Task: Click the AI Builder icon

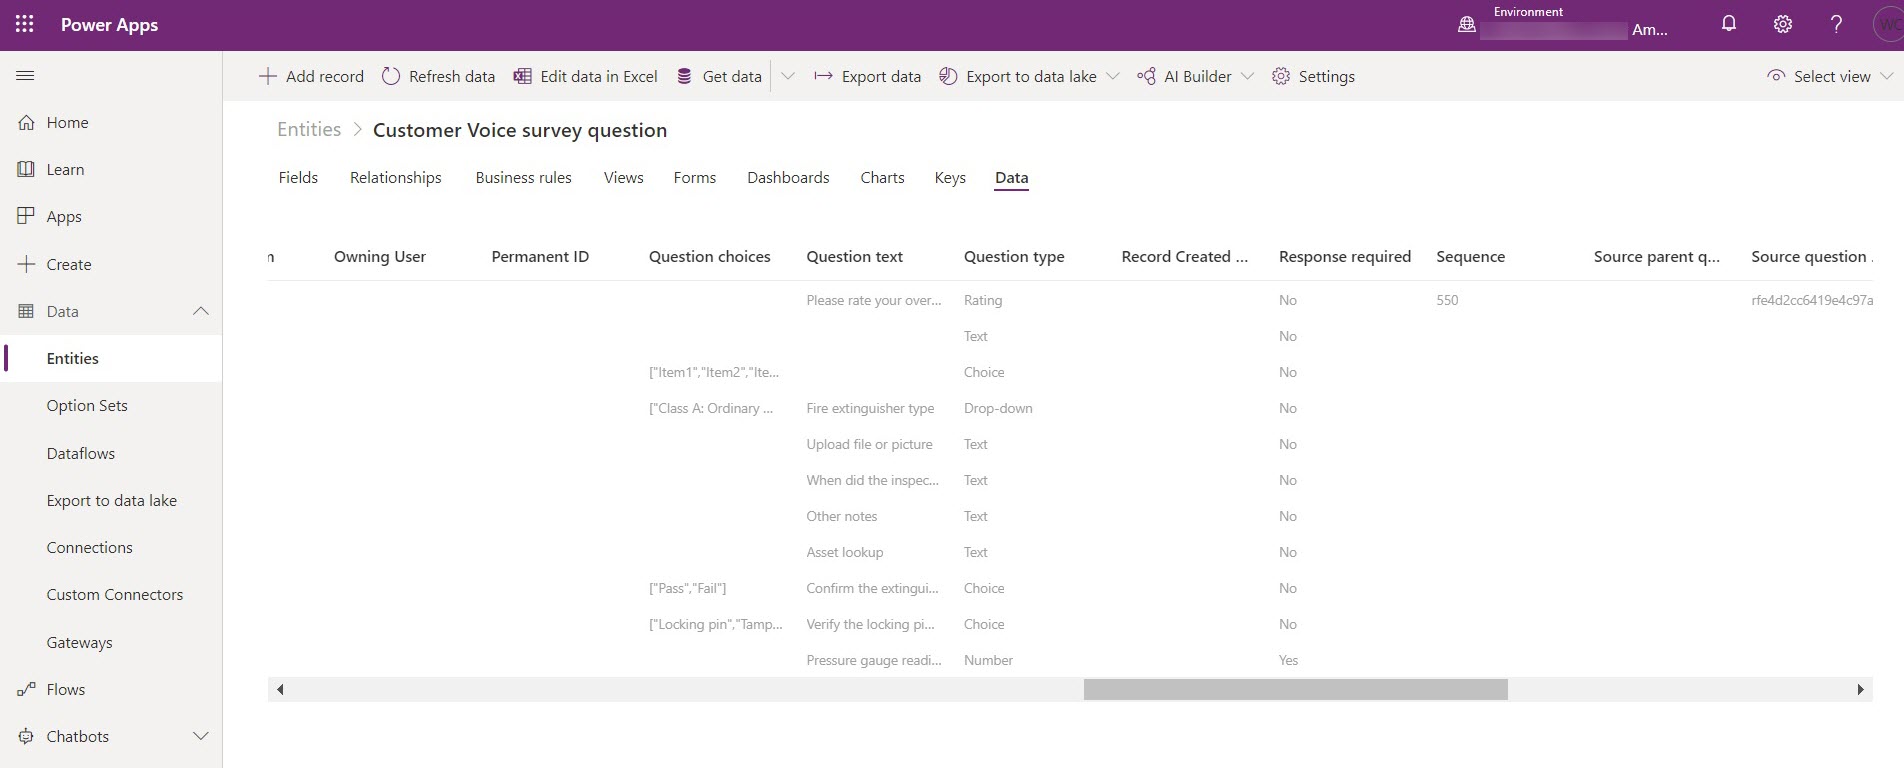Action: click(1146, 76)
